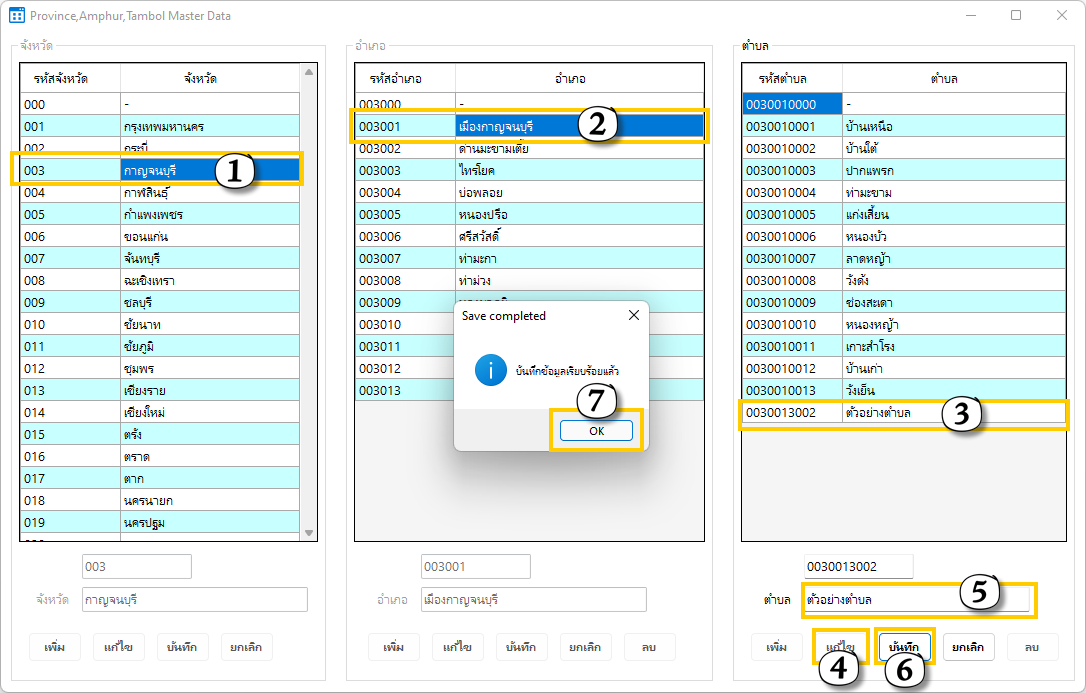Select province row 003 กาญจนบุรี
Screen dimensions: 1086x693
160,170
